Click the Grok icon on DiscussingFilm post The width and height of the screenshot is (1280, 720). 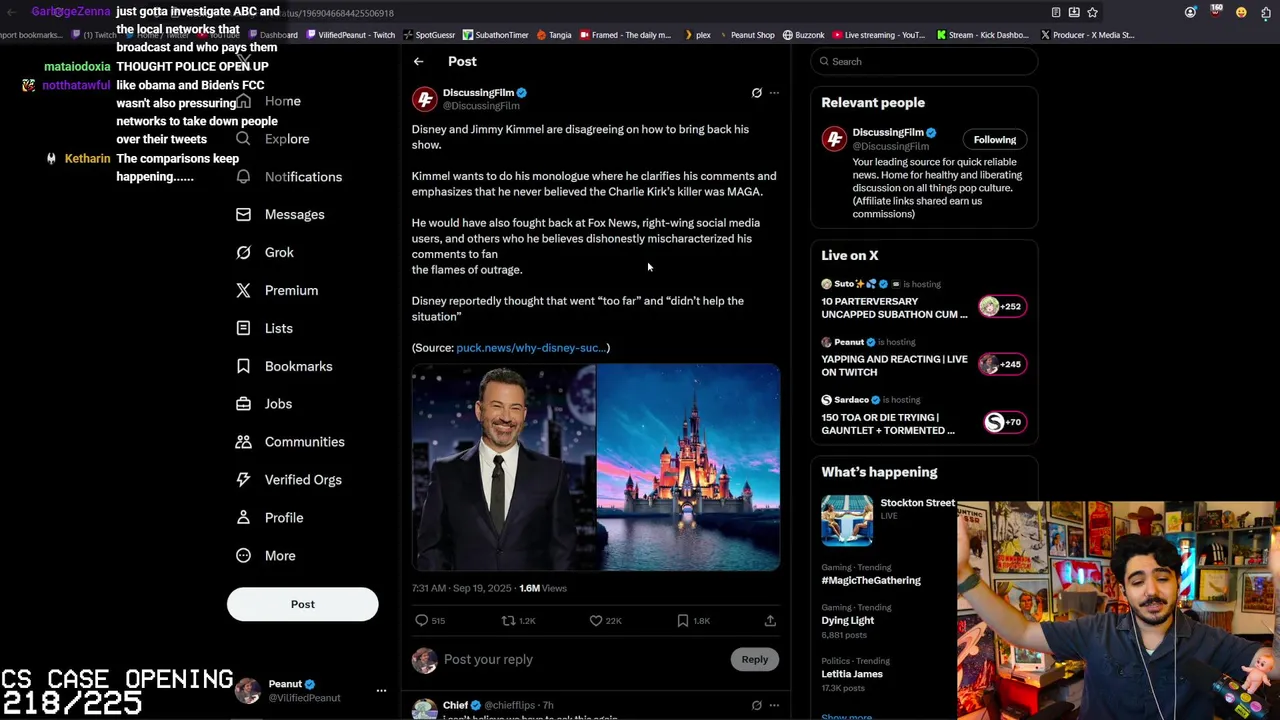(x=756, y=93)
